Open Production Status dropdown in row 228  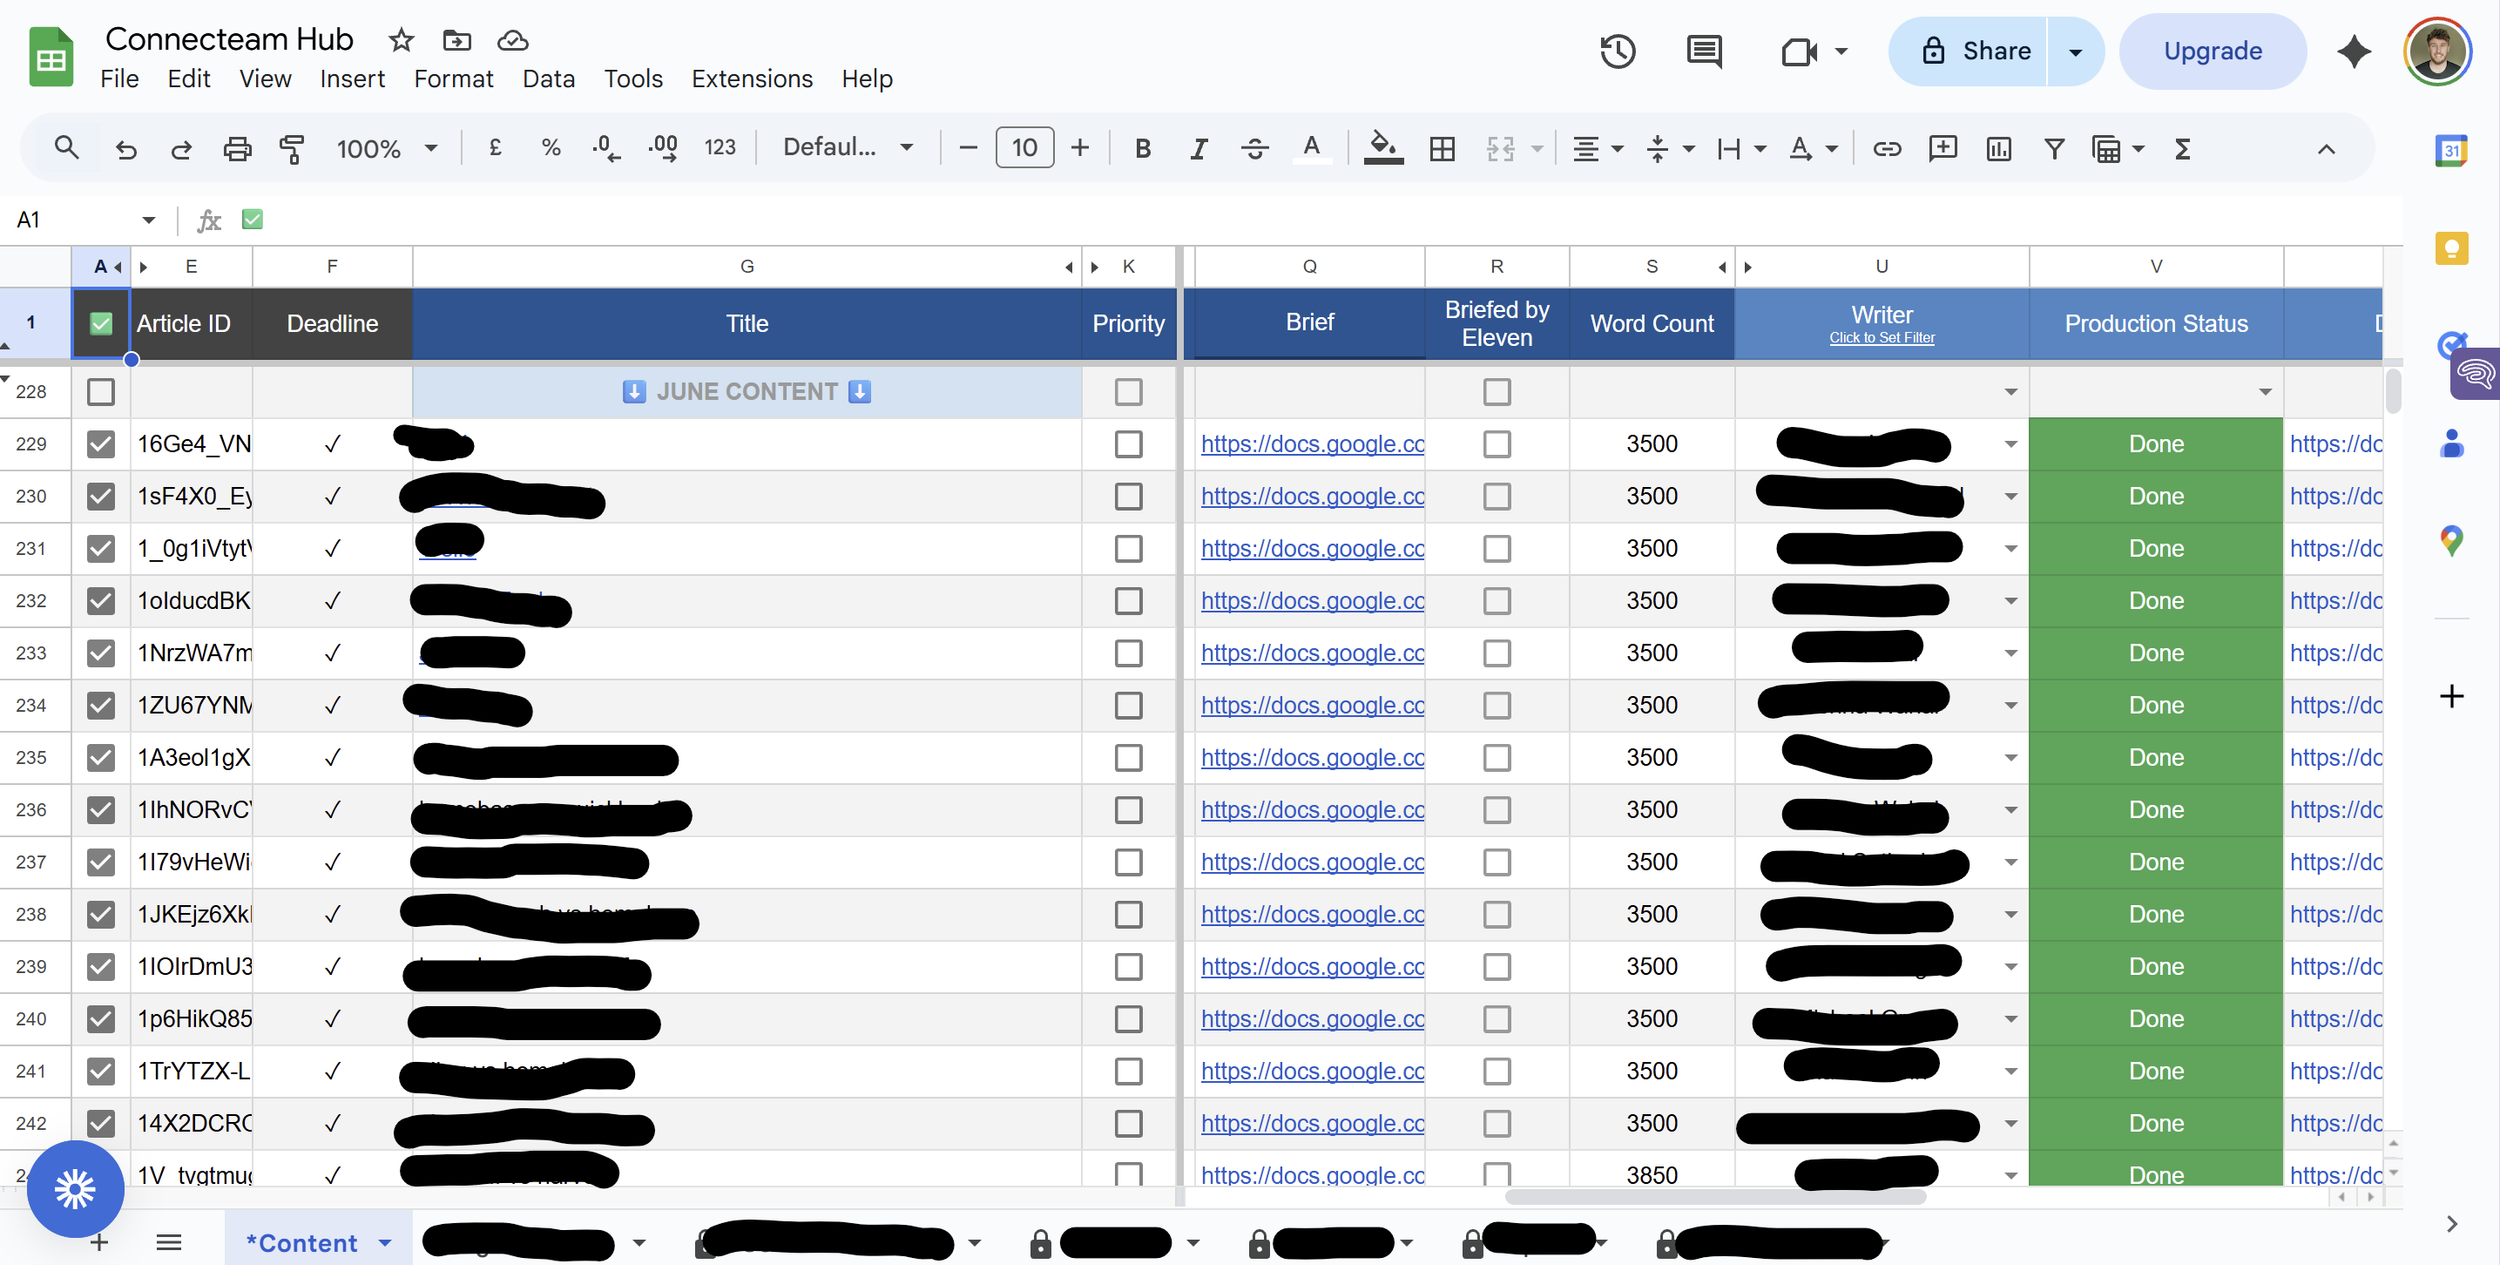(2265, 392)
